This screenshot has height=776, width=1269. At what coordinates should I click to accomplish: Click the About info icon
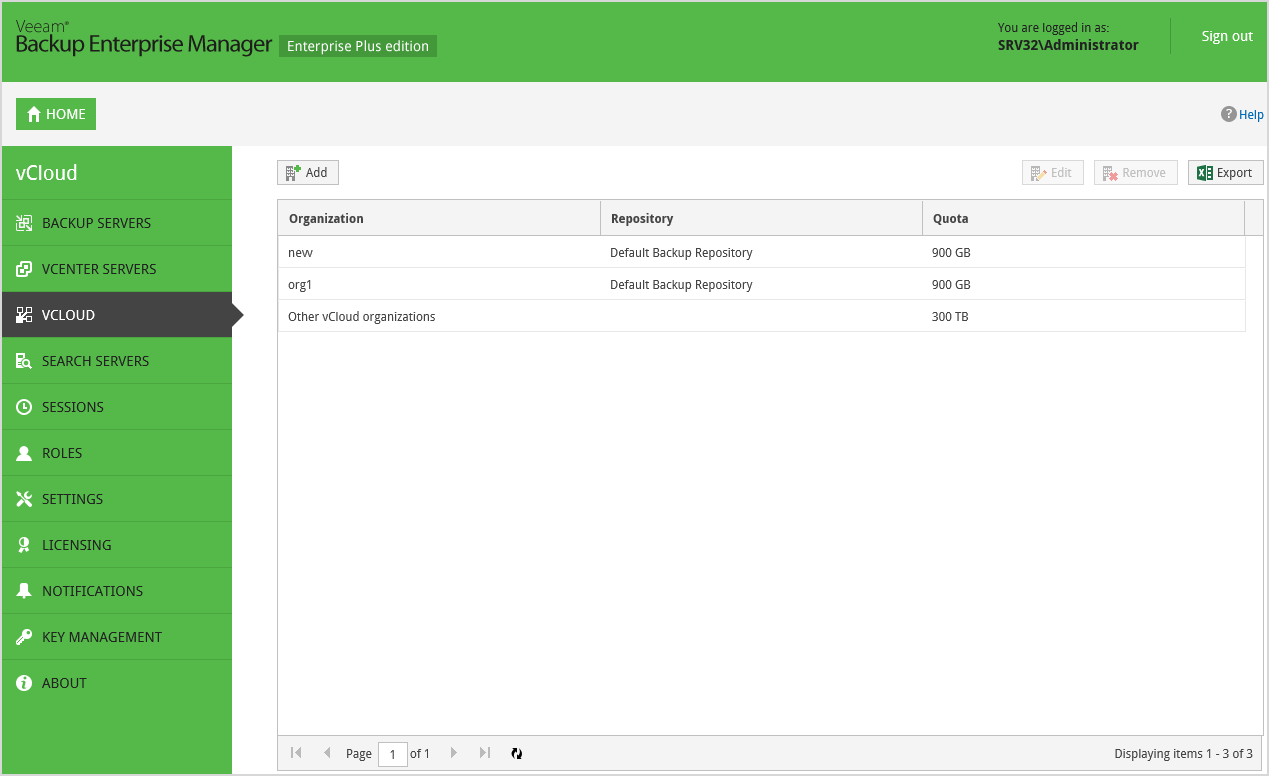click(x=24, y=683)
